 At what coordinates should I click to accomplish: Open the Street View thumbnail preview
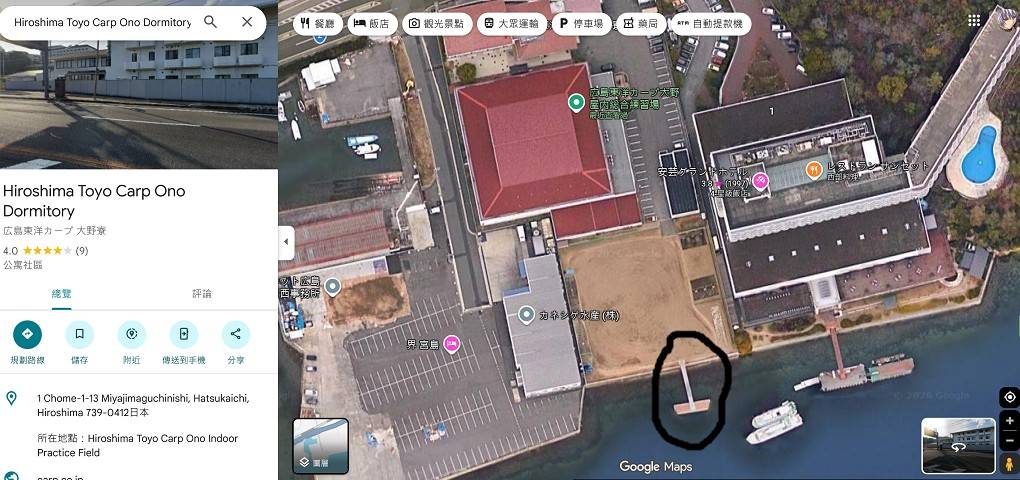point(958,446)
